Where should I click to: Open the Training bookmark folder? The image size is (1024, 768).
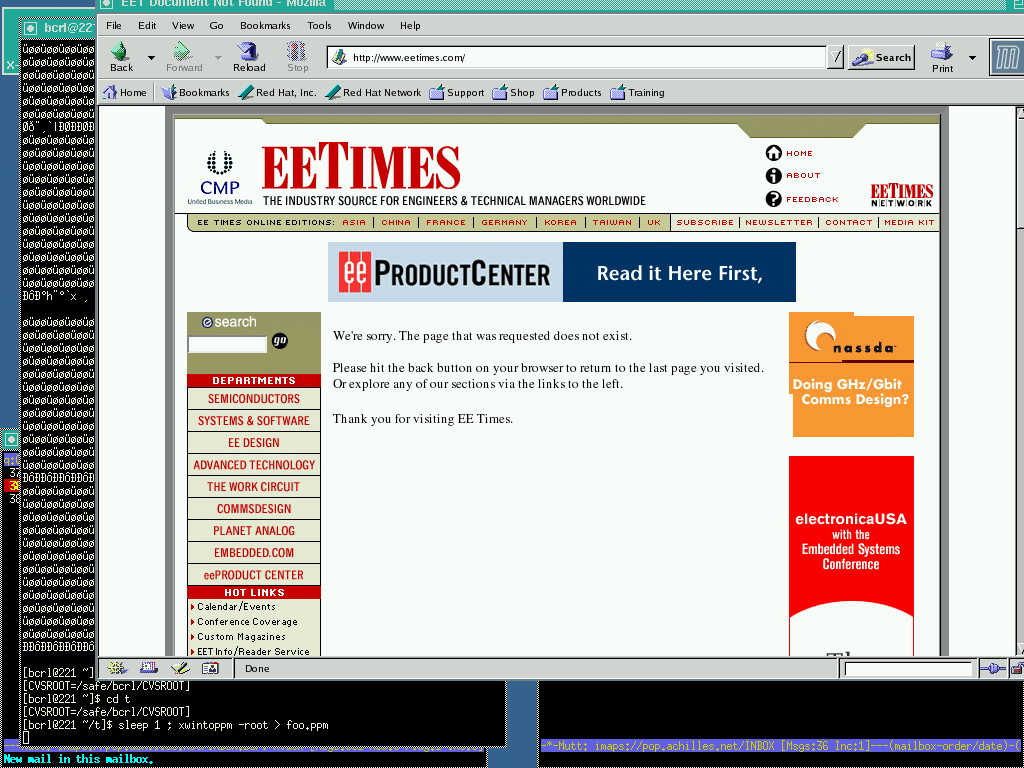coord(637,93)
